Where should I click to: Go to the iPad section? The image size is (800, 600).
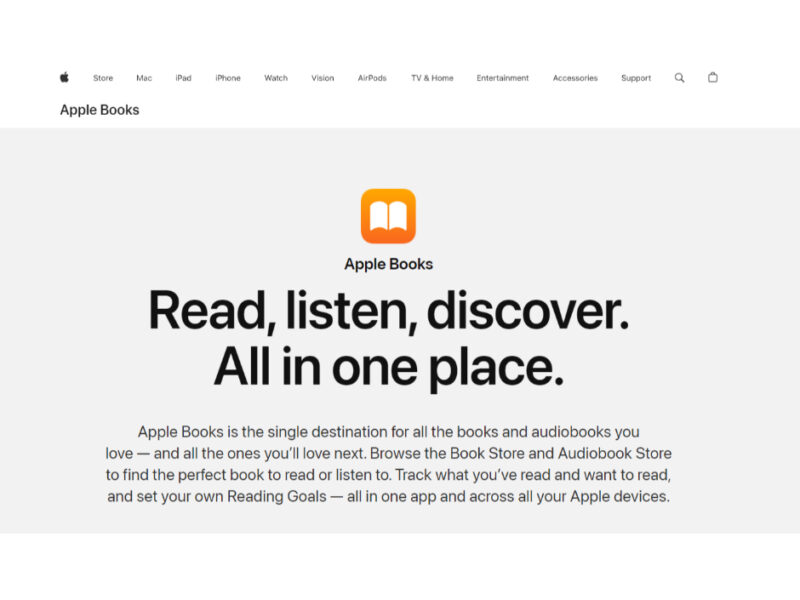(x=183, y=78)
